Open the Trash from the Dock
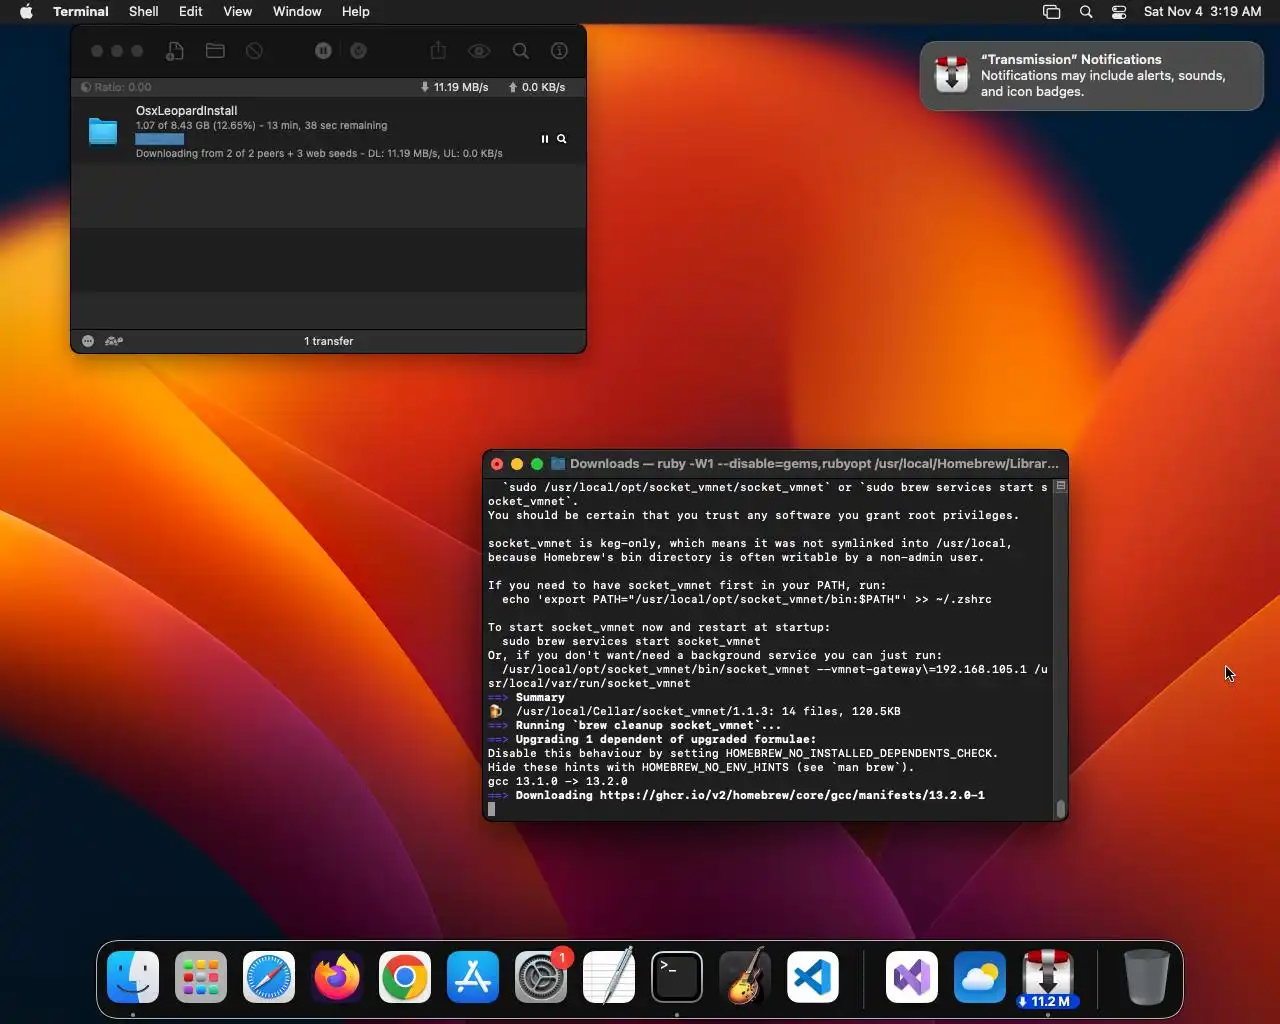The image size is (1280, 1024). coord(1146,977)
